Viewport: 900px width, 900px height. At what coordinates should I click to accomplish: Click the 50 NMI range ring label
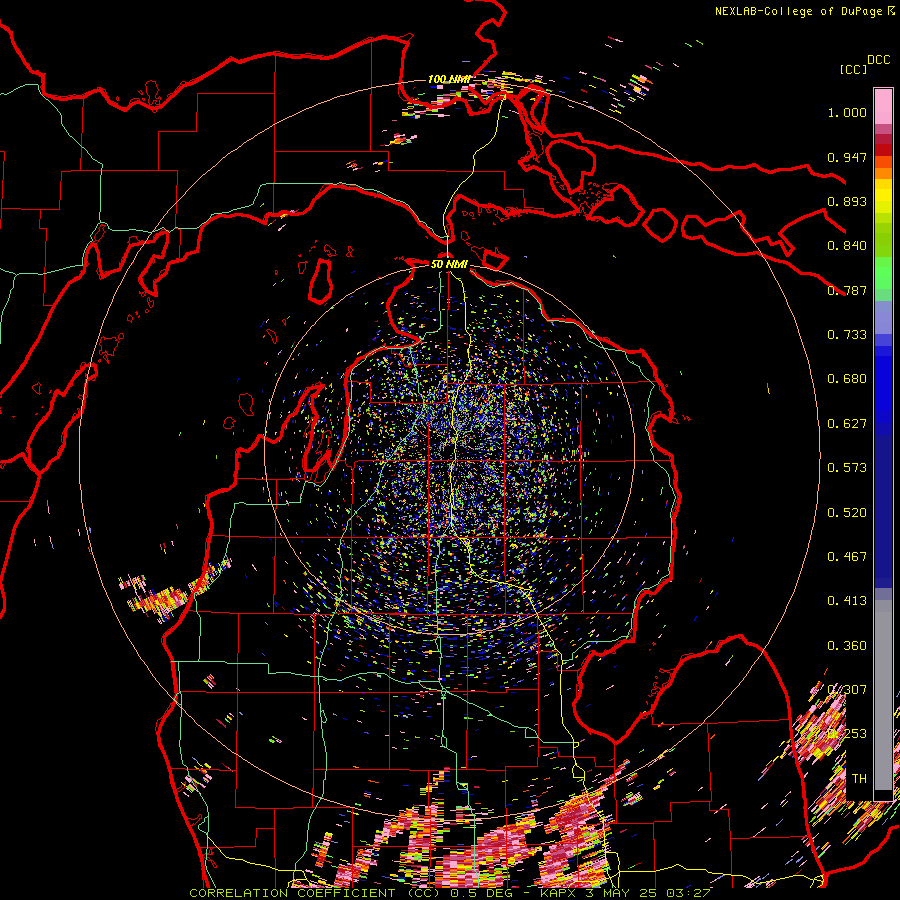(449, 264)
